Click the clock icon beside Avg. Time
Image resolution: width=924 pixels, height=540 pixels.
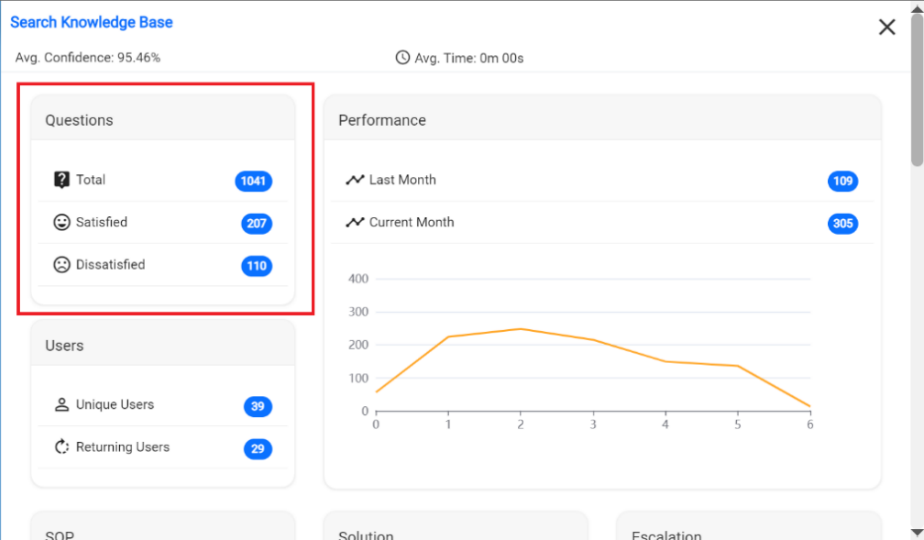point(402,57)
